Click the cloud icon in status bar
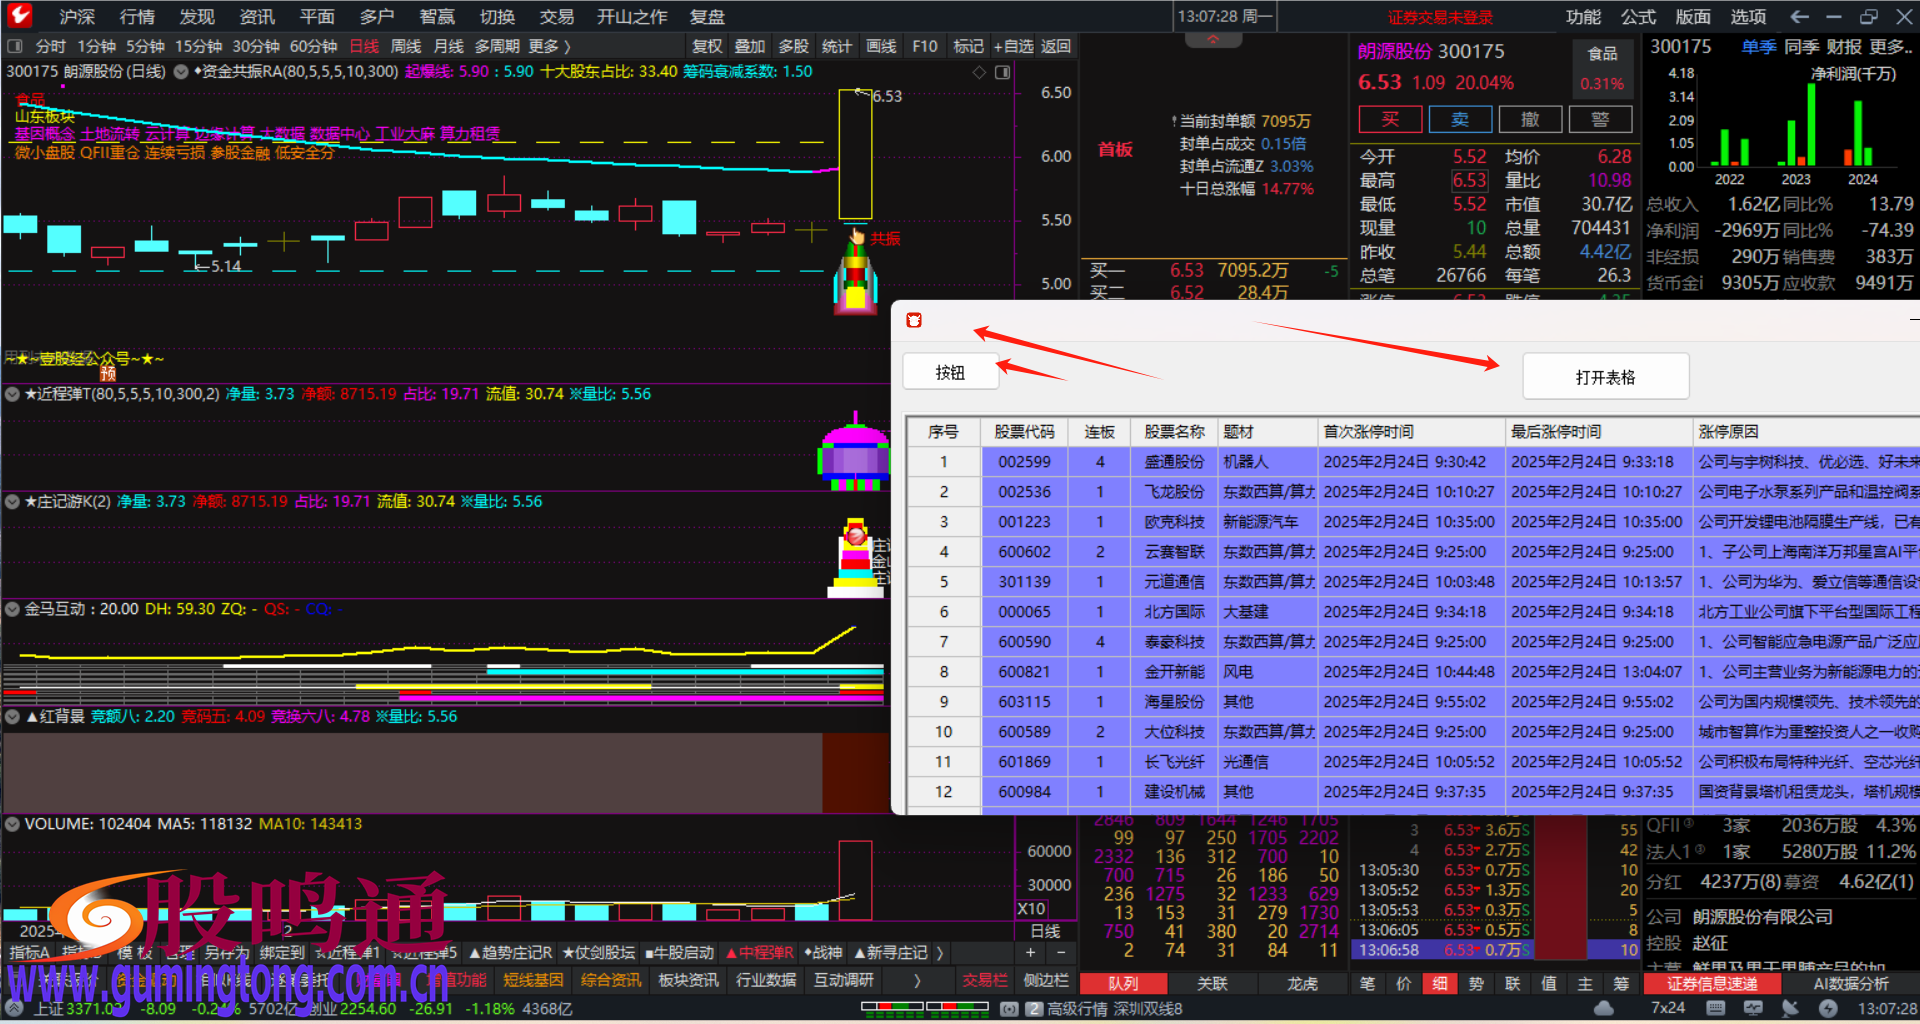 coord(1604,1008)
